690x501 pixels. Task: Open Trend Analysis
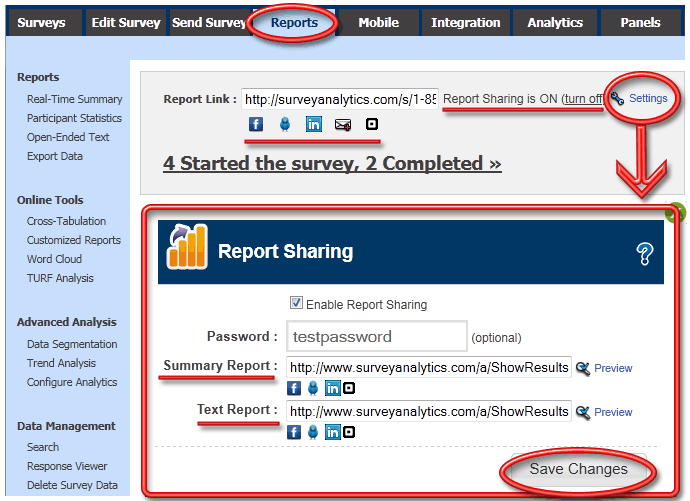tap(61, 363)
